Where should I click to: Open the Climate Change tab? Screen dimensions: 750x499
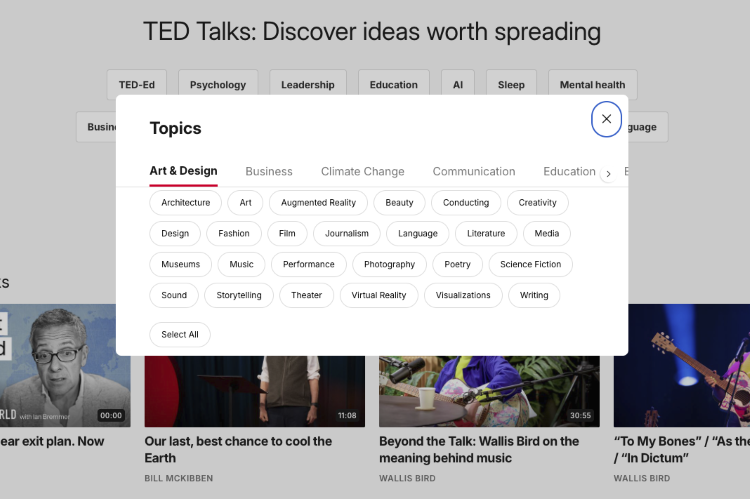click(x=363, y=171)
